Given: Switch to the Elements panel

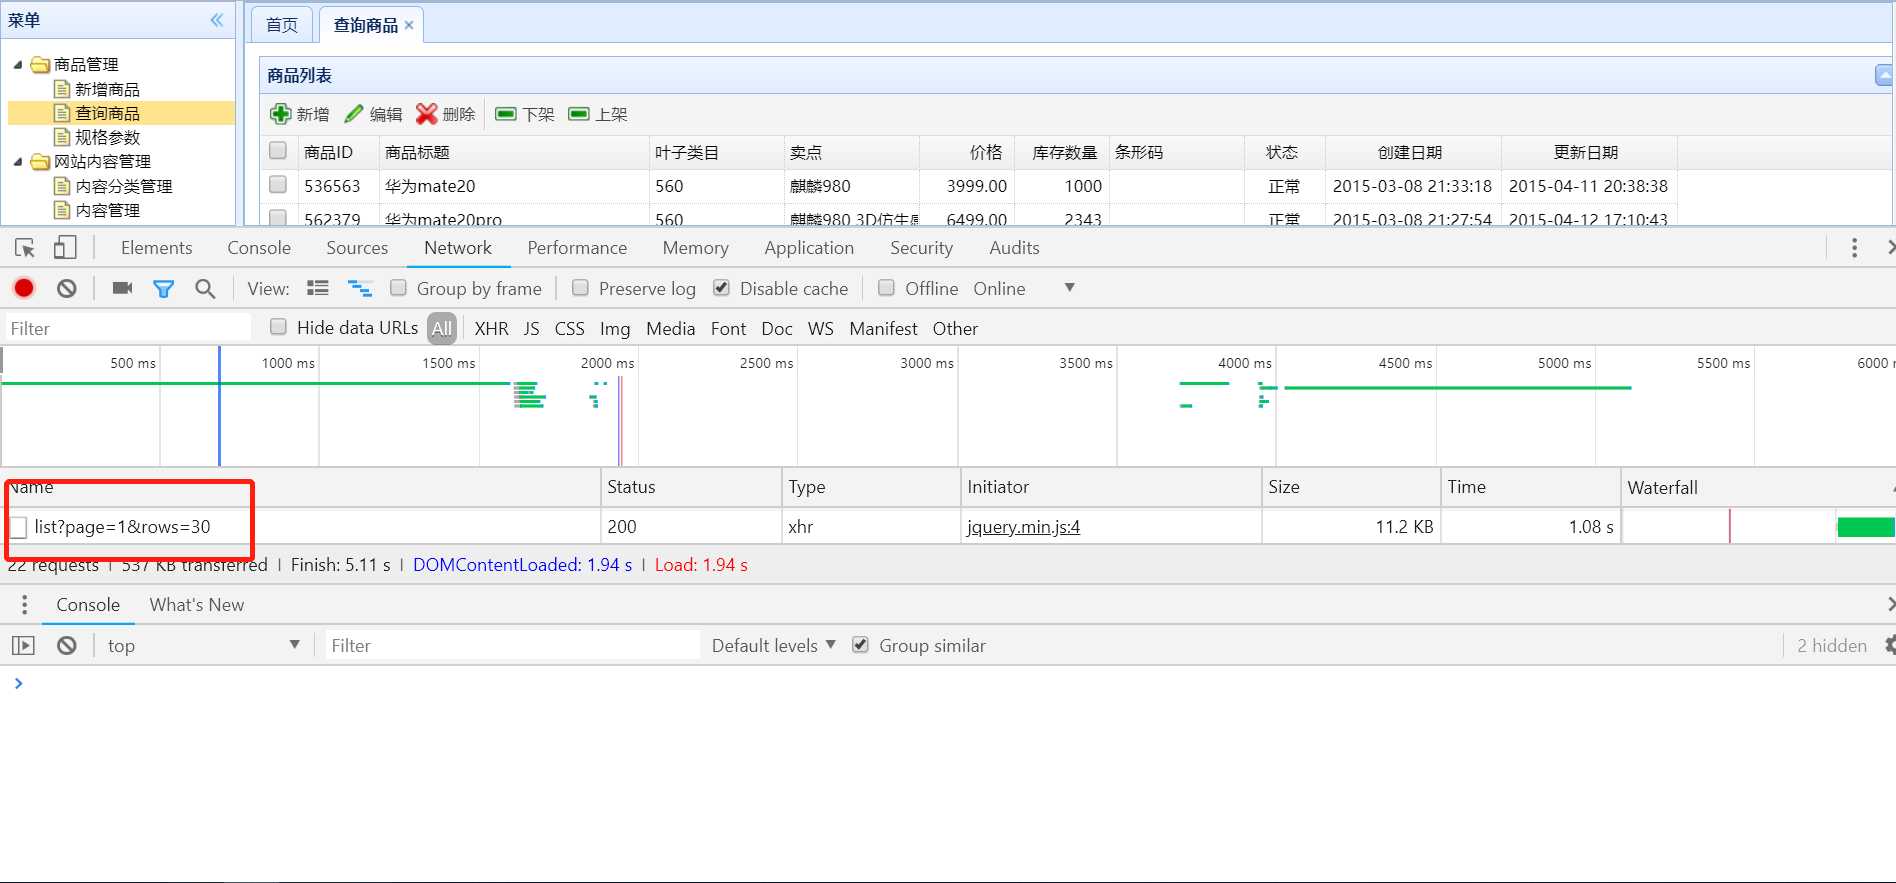Looking at the screenshot, I should [156, 248].
